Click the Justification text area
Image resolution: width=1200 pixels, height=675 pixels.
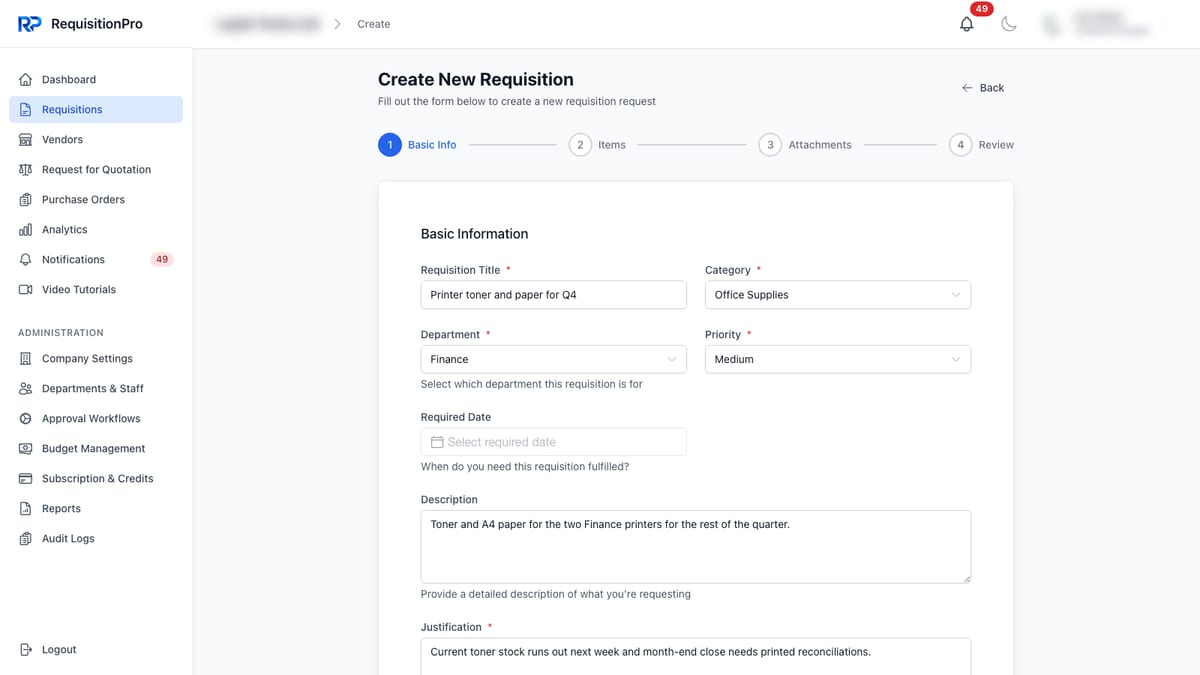696,657
